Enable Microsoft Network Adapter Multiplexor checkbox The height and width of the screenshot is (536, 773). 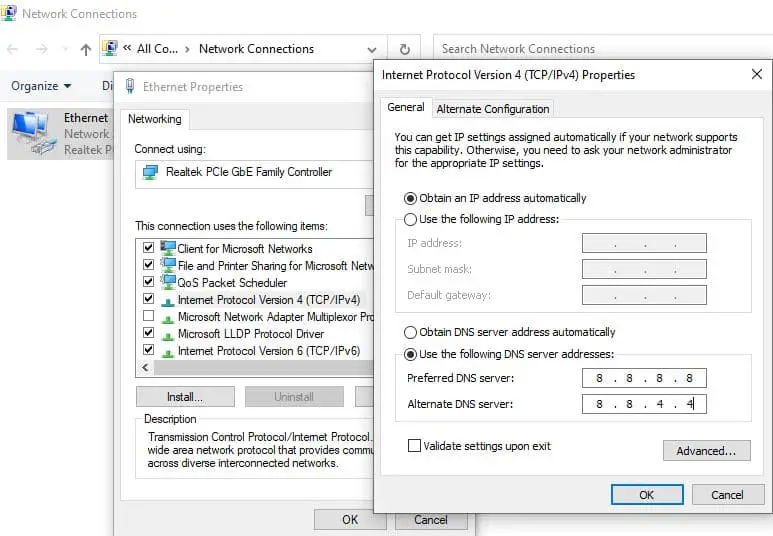point(149,317)
